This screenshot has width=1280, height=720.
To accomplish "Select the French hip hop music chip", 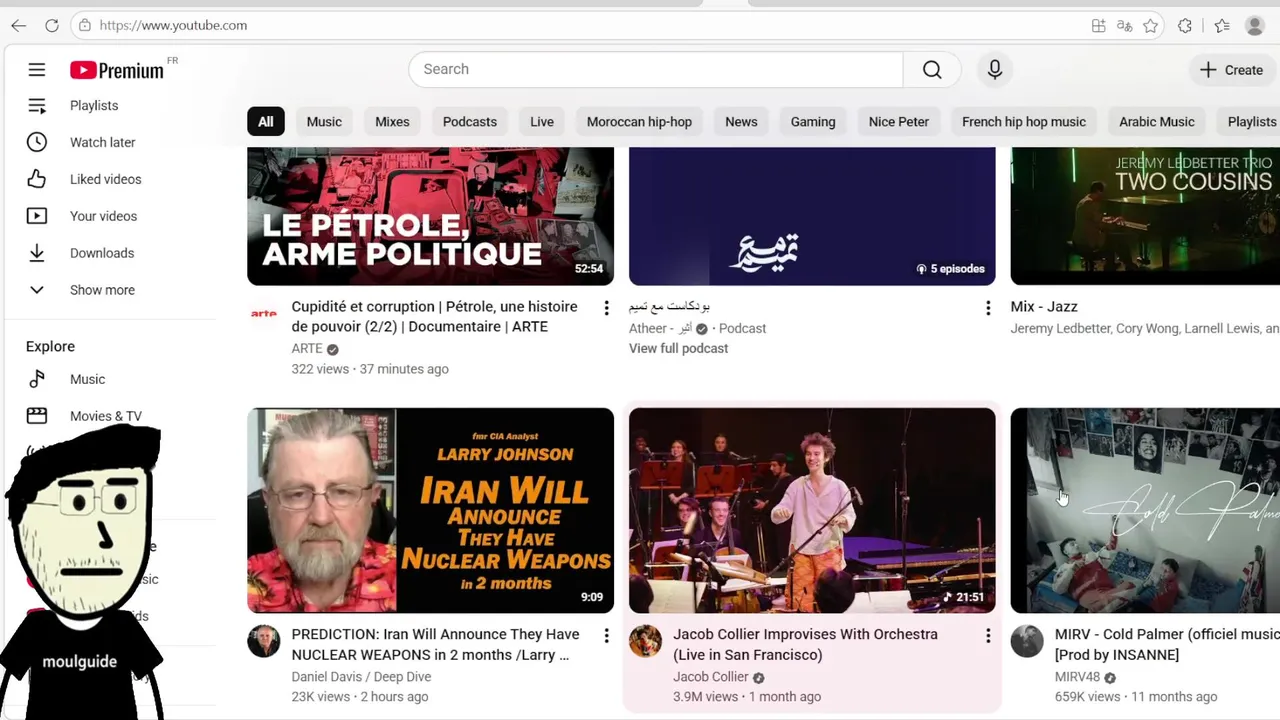I will [x=1024, y=122].
